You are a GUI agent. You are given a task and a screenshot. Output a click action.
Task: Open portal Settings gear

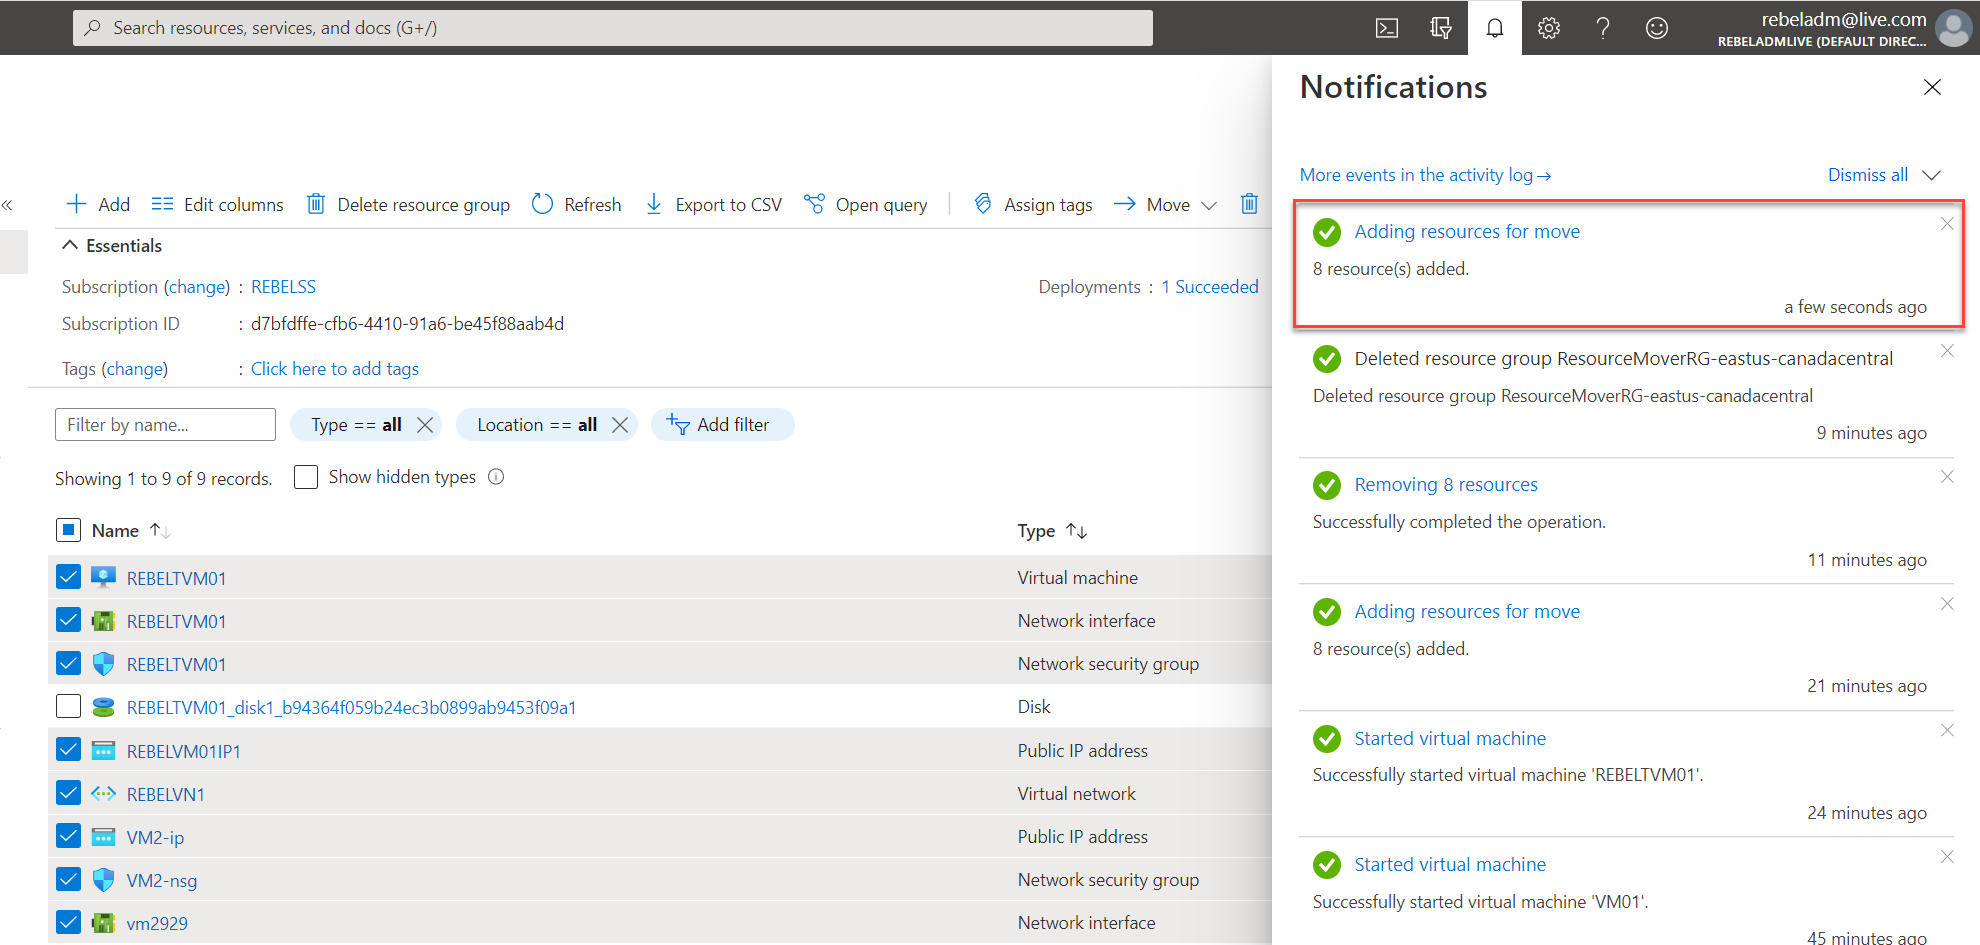coord(1549,27)
